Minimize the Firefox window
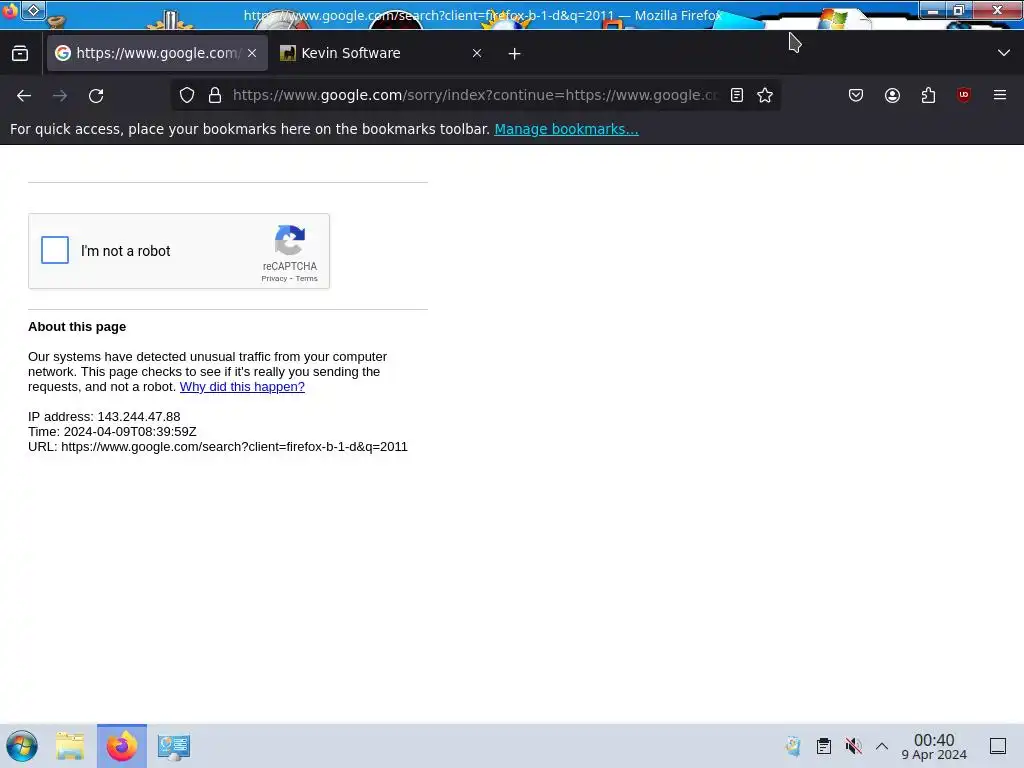 933,10
